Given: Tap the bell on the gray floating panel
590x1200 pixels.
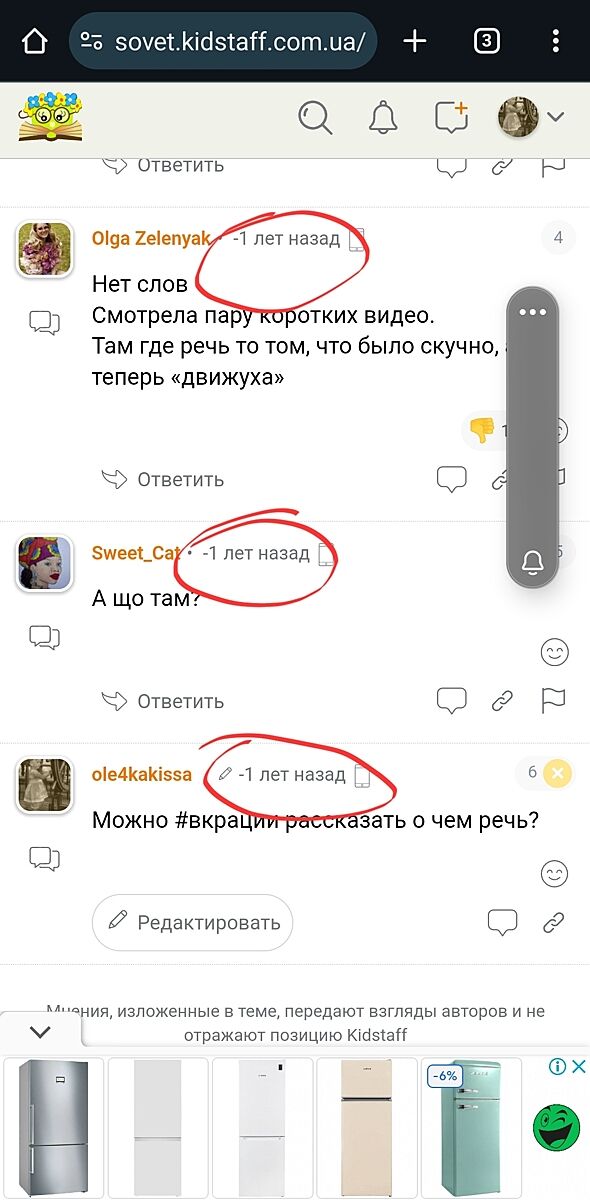Looking at the screenshot, I should tap(533, 563).
